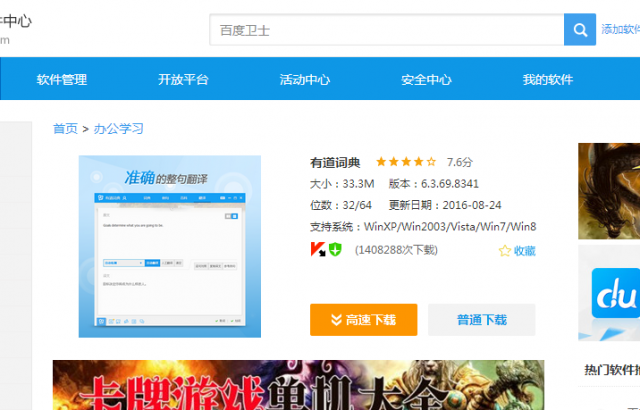The height and width of the screenshot is (410, 640).
Task: Click the Baidu 'du' app icon
Action: tap(616, 293)
